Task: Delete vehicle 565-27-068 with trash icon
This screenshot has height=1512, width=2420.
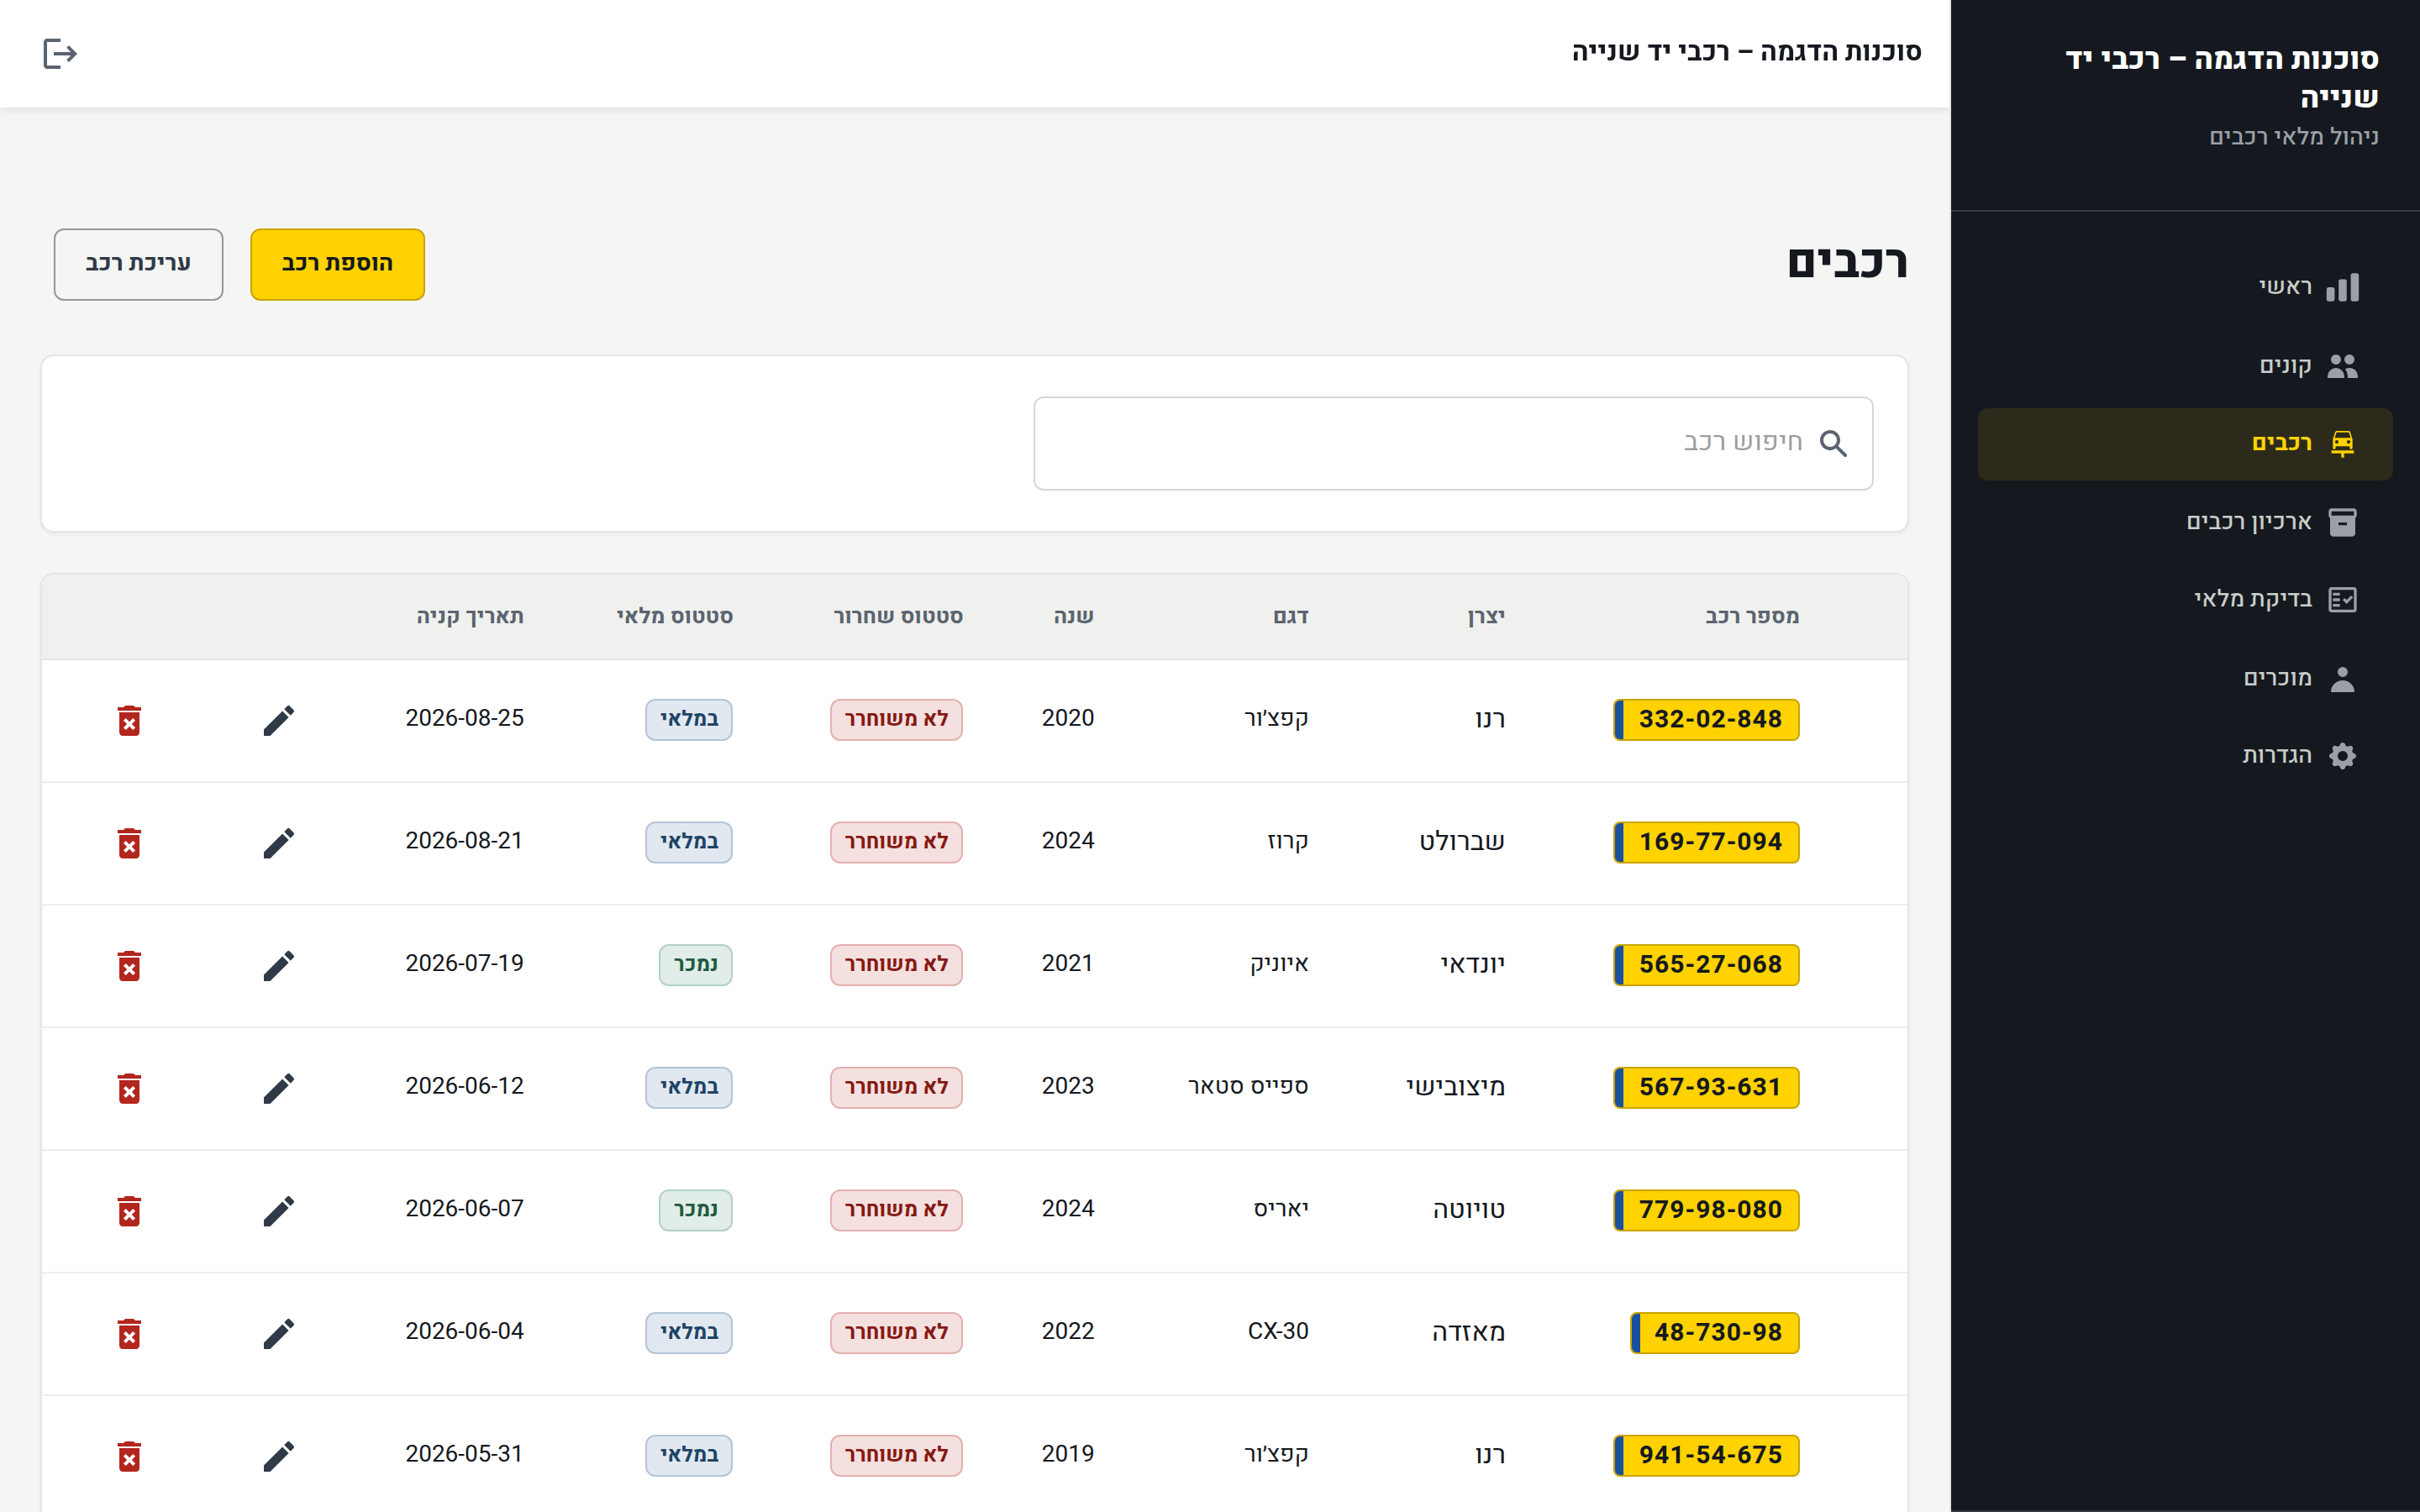Action: (x=129, y=965)
